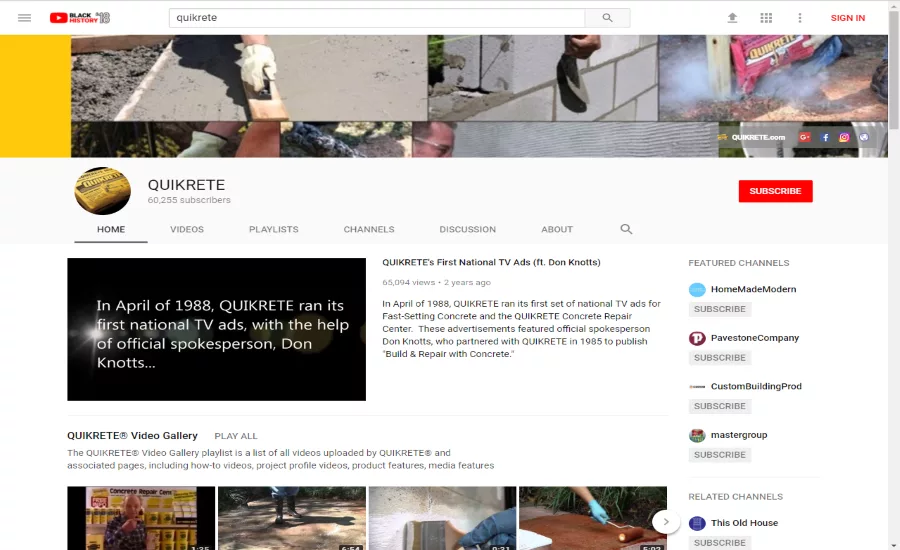Screen dimensions: 900x550
Task: Open the YouTube apps grid
Action: [x=766, y=18]
